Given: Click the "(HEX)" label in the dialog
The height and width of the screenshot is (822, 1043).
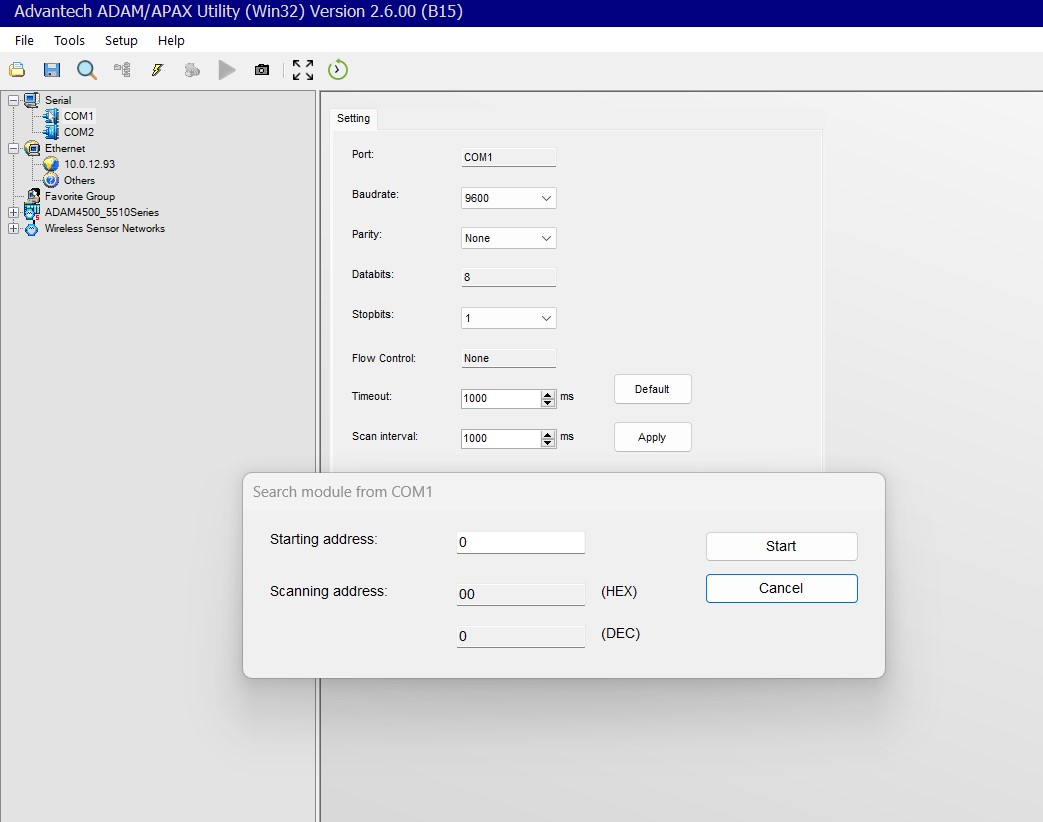Looking at the screenshot, I should (619, 592).
